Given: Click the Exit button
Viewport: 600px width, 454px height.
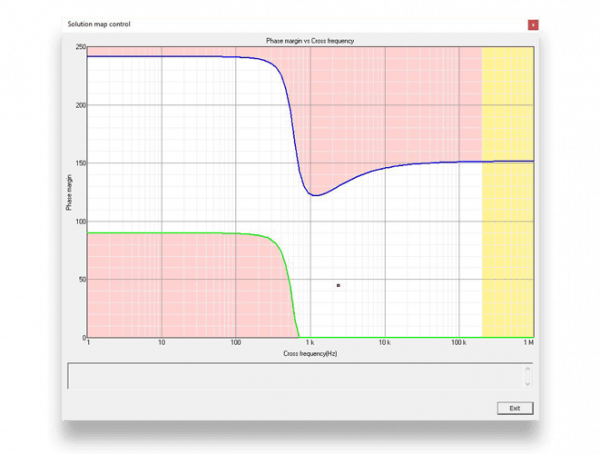Looking at the screenshot, I should tap(515, 408).
